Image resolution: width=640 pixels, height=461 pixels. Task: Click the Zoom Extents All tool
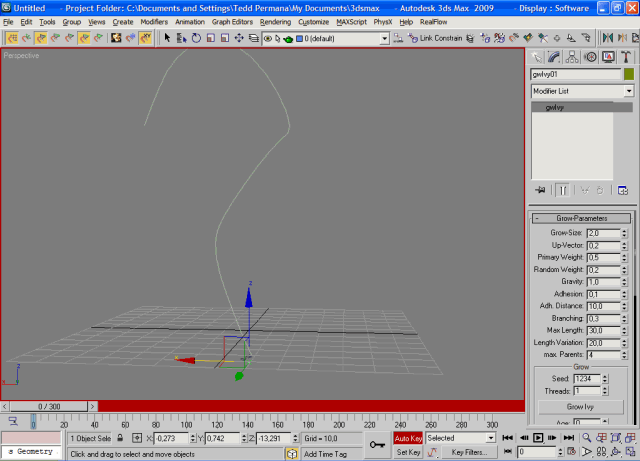click(x=631, y=438)
